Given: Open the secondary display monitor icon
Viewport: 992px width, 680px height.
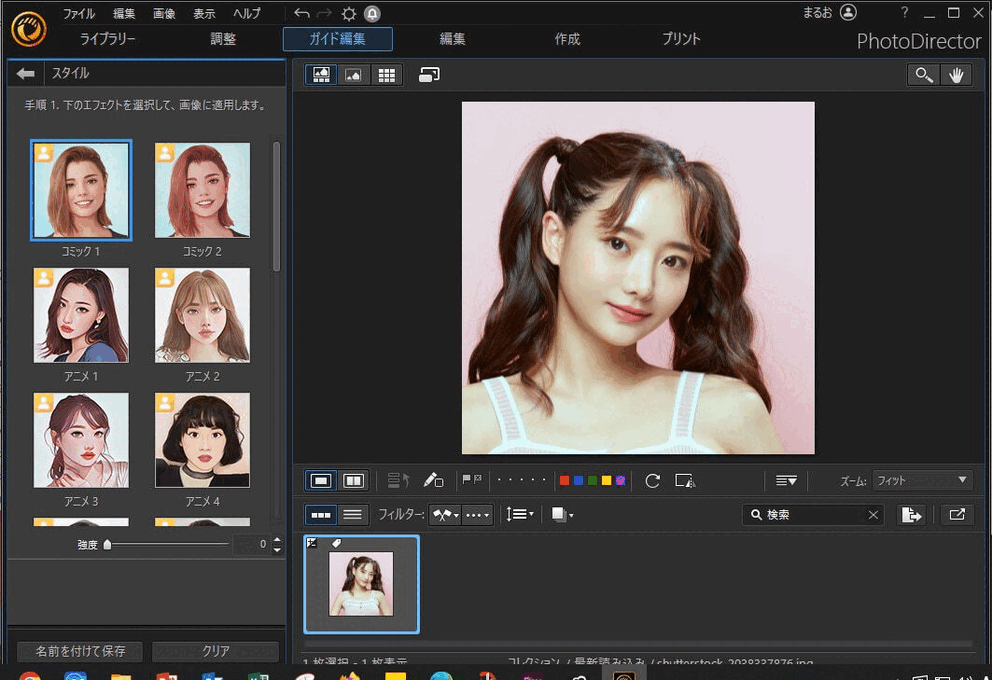Looking at the screenshot, I should [429, 75].
